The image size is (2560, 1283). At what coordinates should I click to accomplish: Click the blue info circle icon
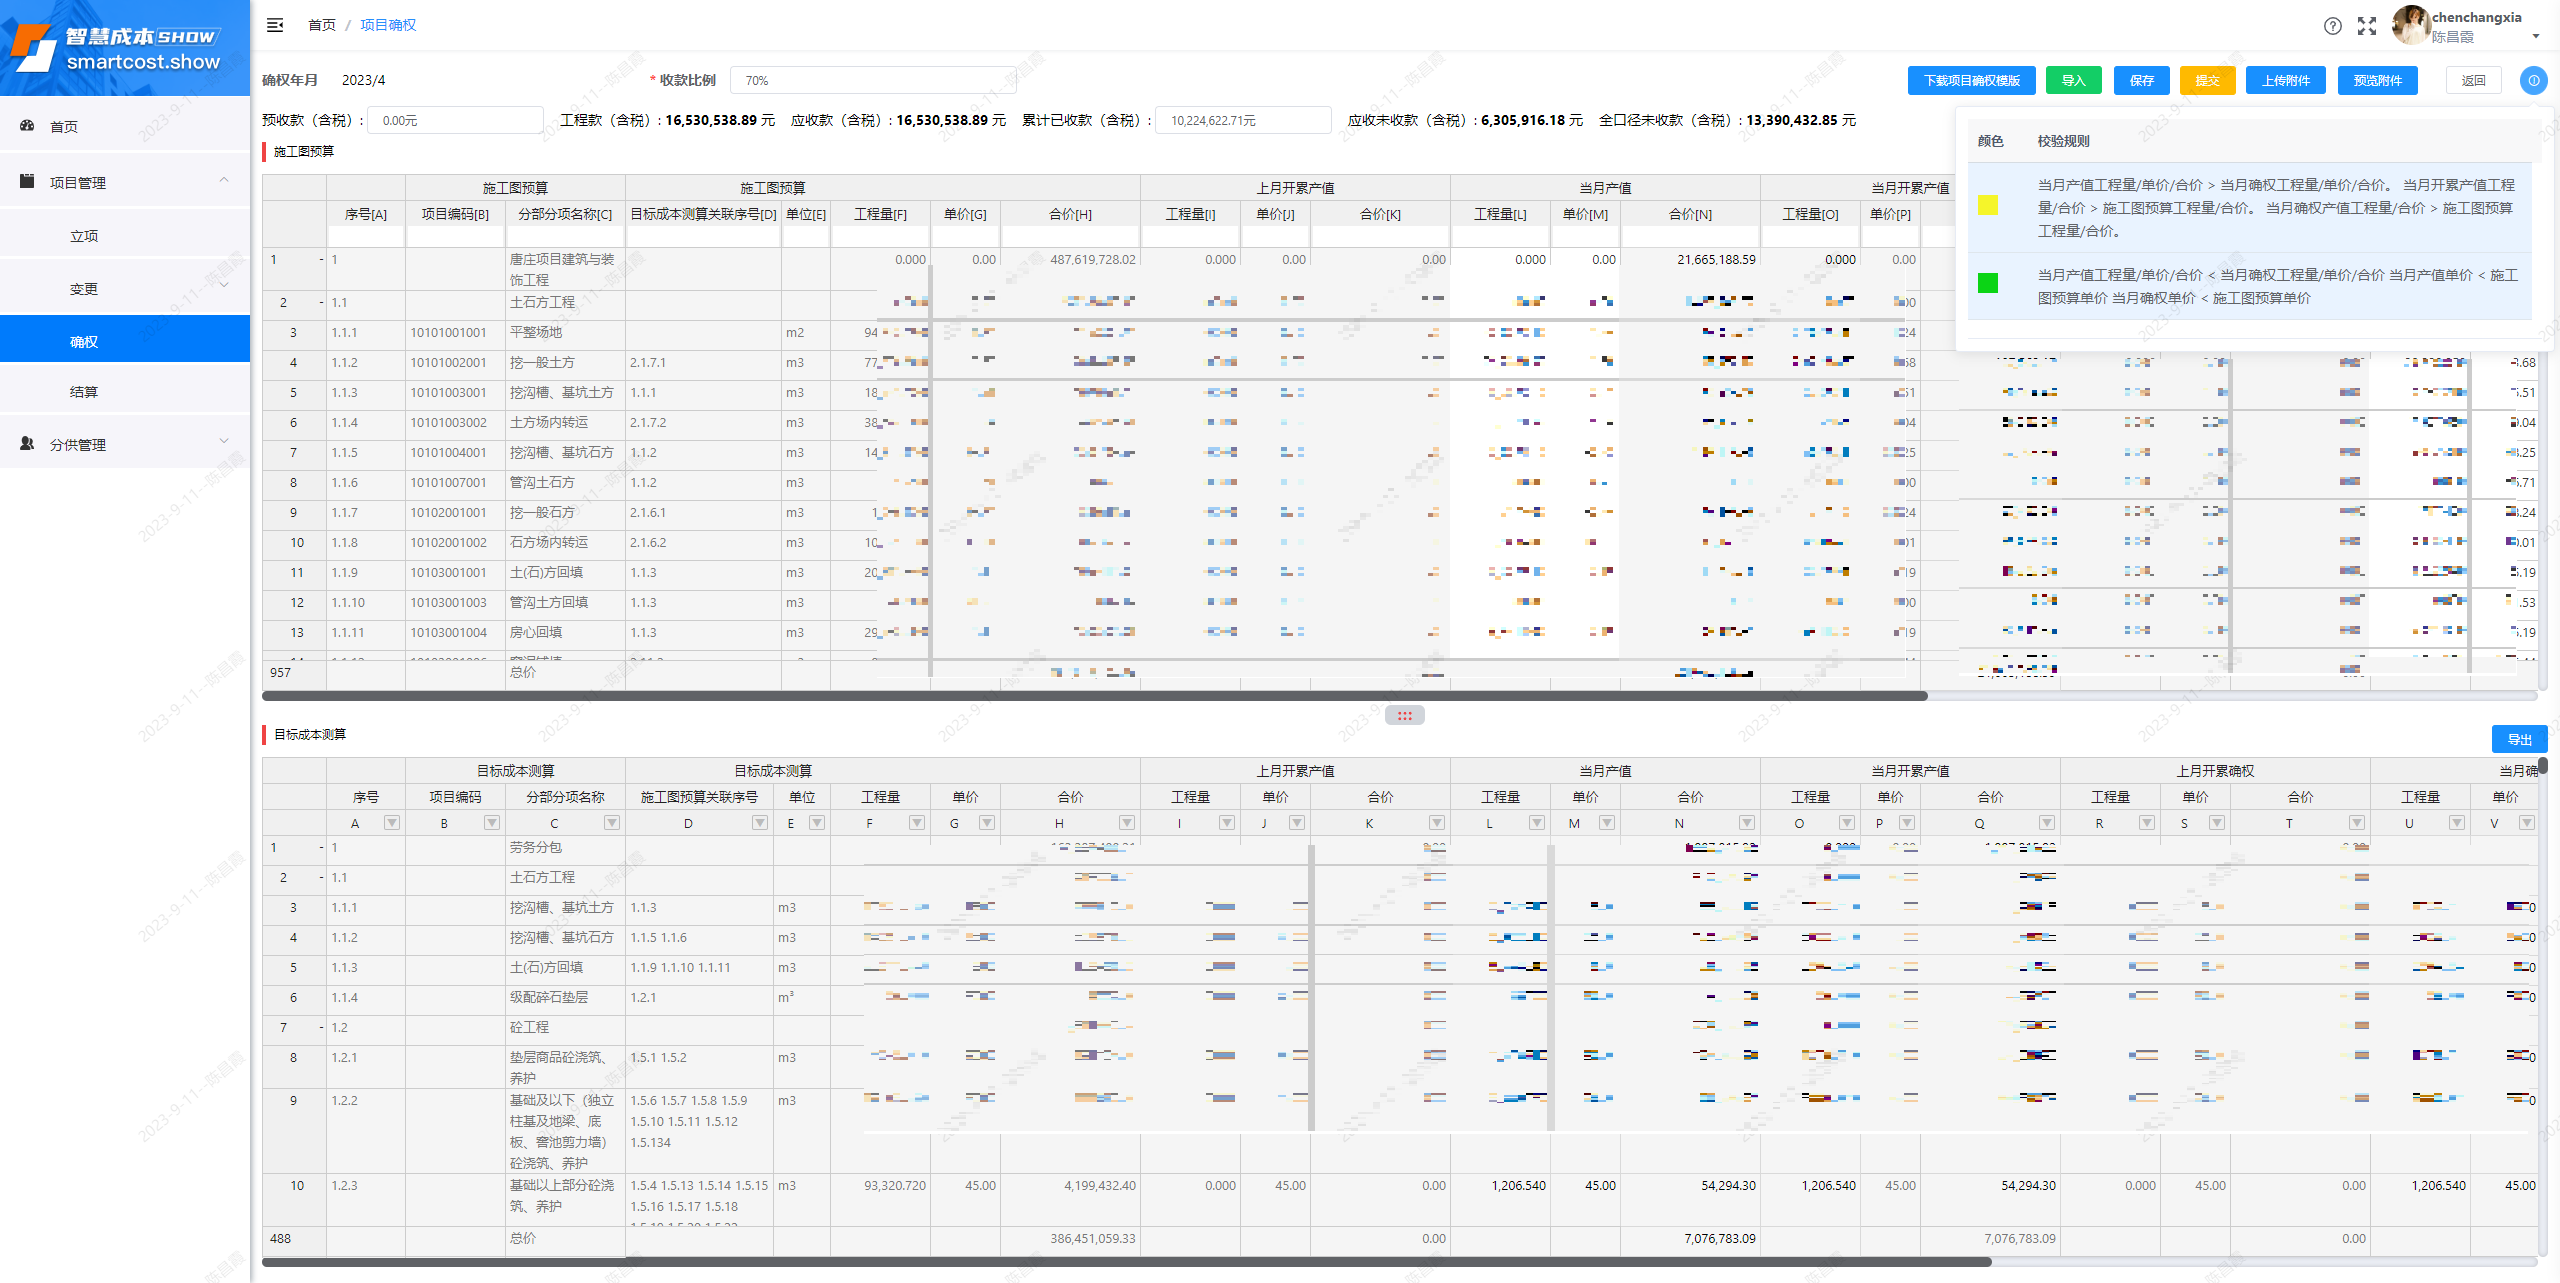click(x=2533, y=81)
